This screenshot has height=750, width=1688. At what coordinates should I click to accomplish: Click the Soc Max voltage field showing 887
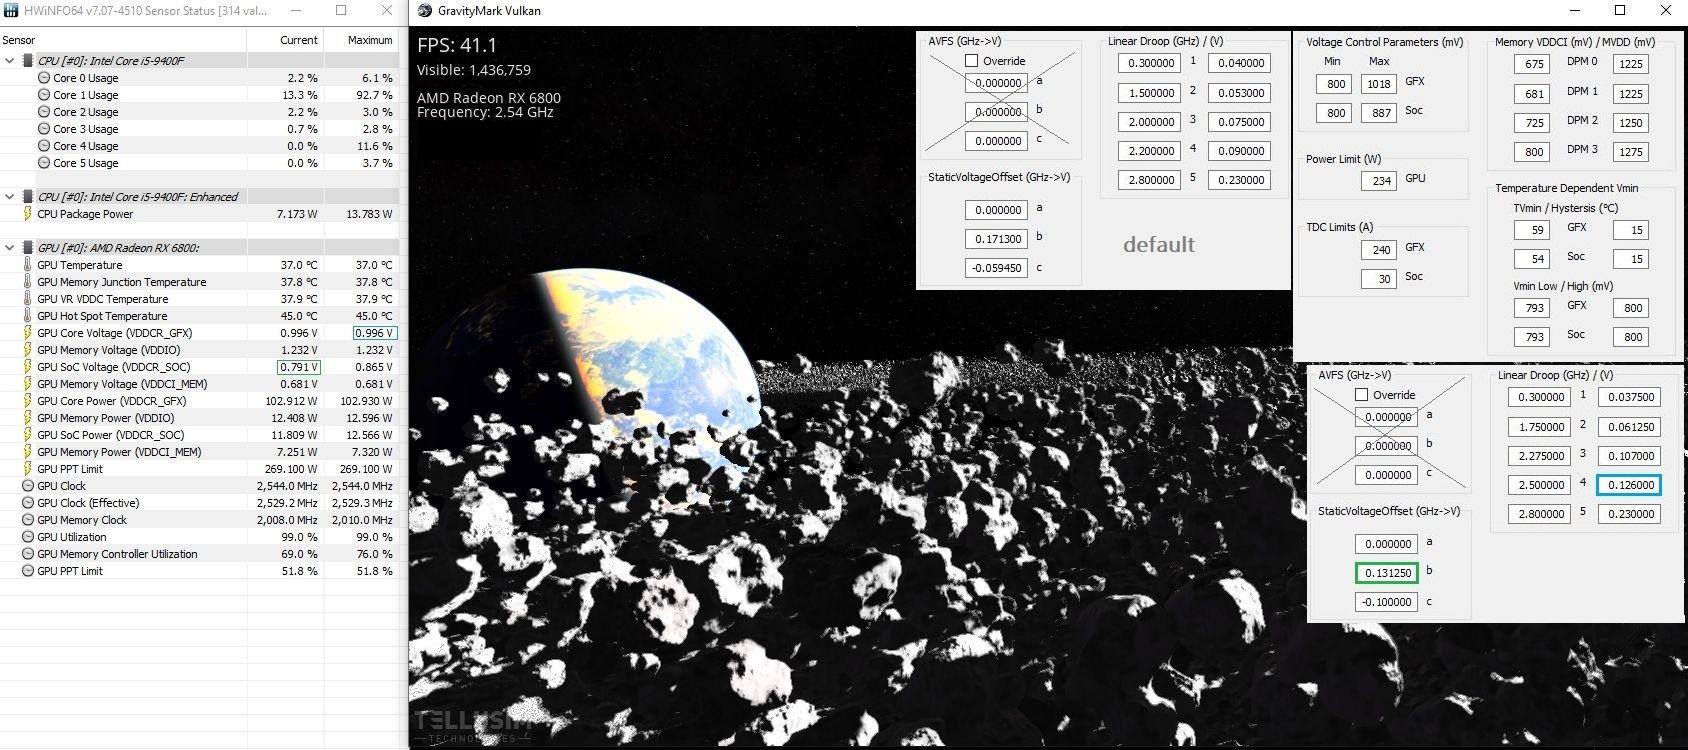(x=1379, y=114)
